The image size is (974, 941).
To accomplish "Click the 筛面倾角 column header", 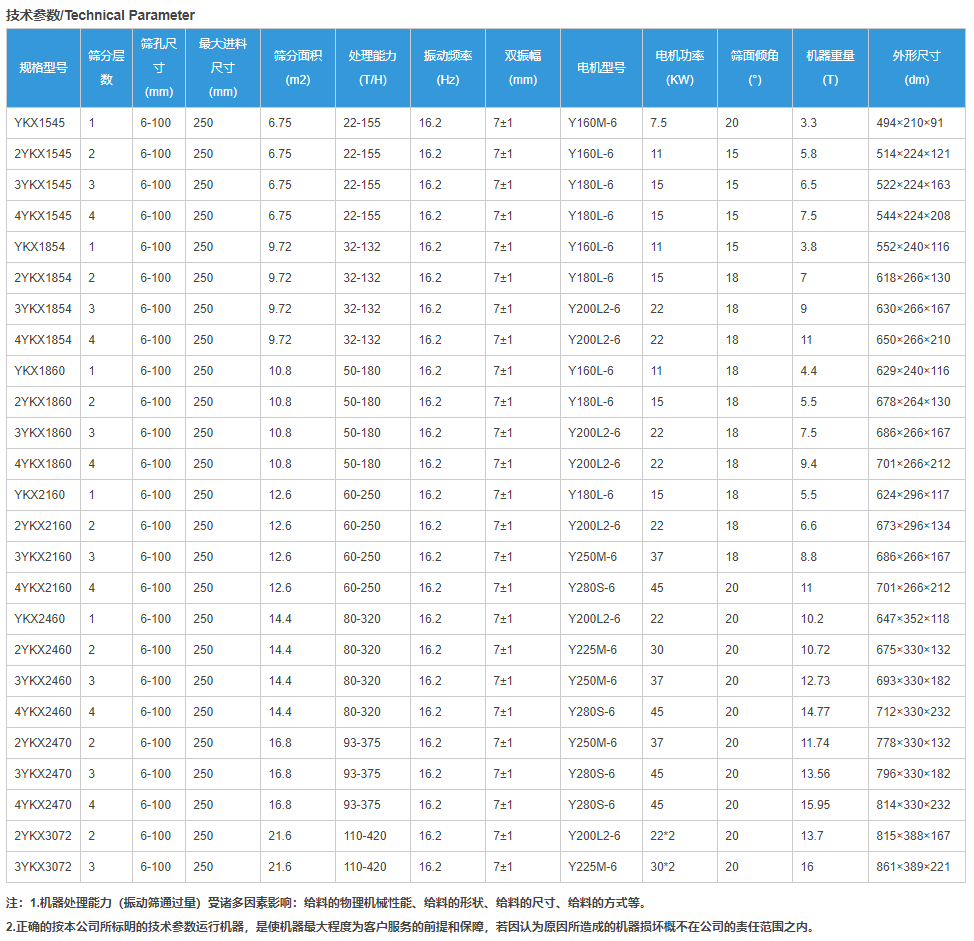I will pos(754,68).
